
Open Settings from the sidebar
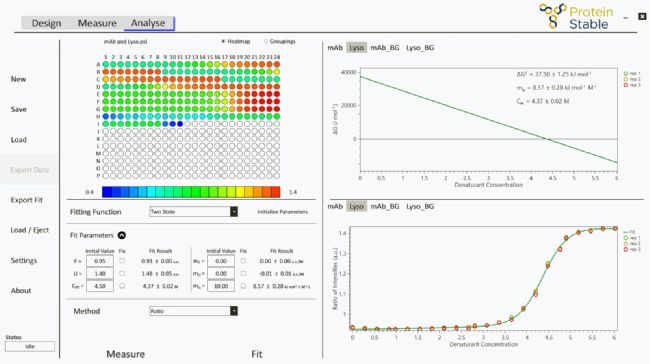pos(24,260)
